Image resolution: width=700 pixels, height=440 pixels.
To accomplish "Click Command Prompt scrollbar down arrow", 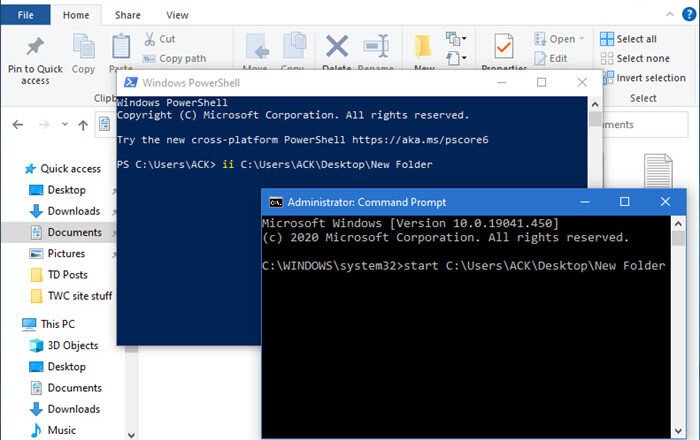I will [x=678, y=431].
